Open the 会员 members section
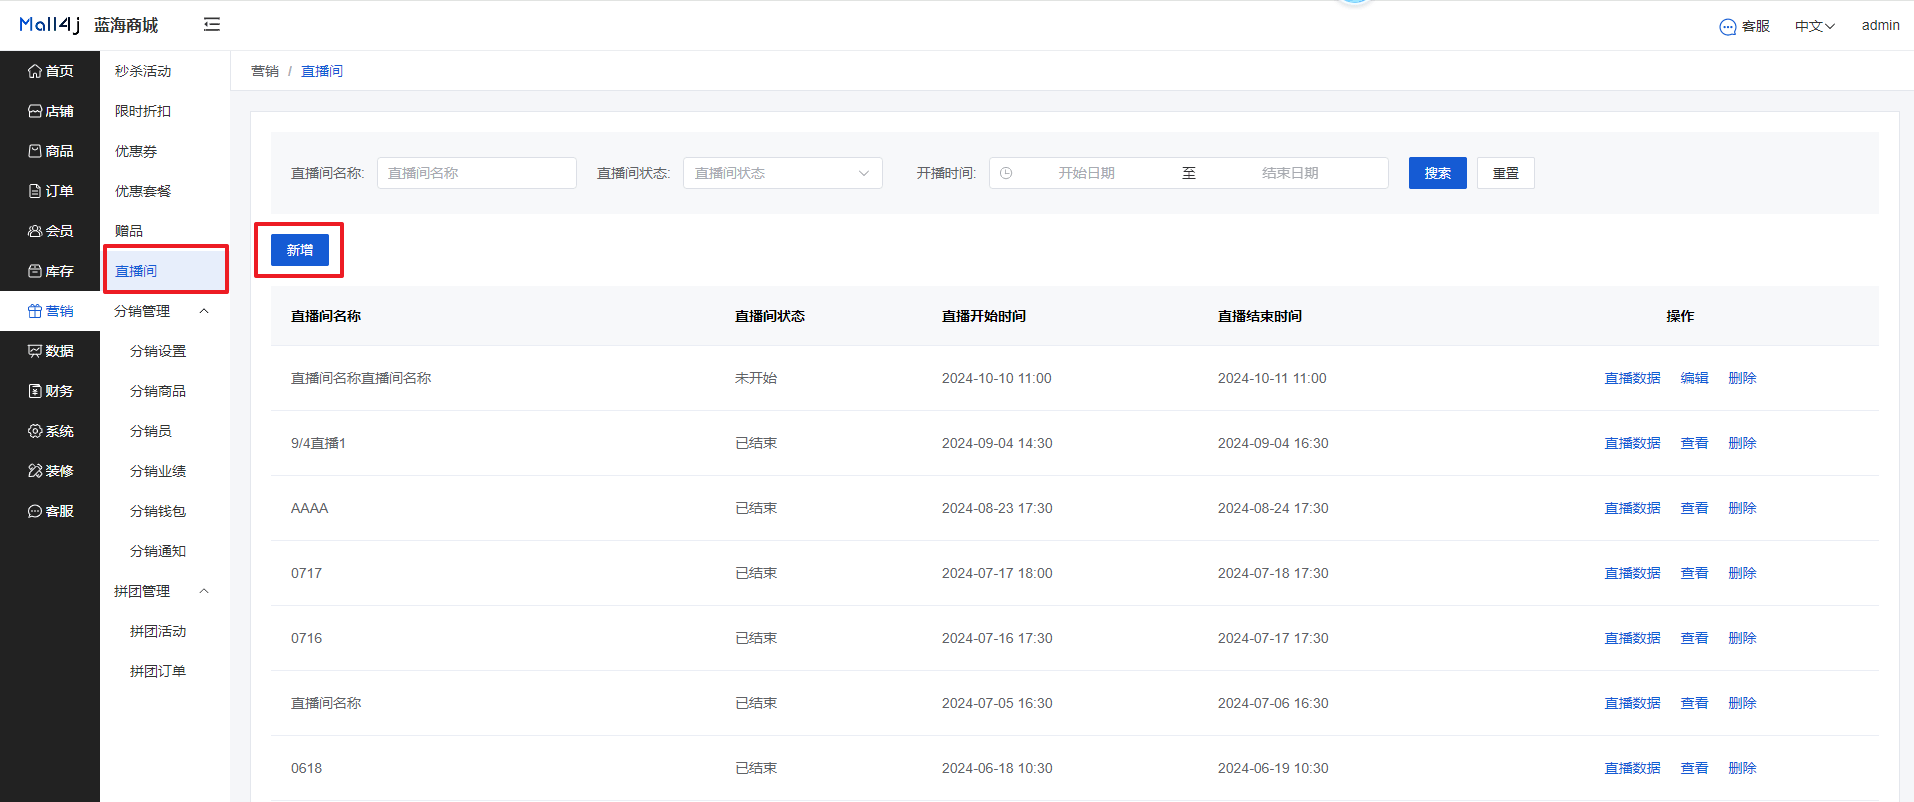 coord(50,231)
